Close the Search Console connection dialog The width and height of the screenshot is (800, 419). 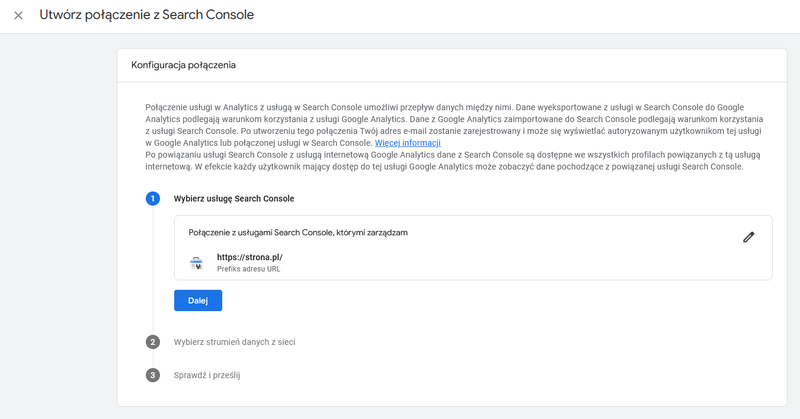pos(18,16)
